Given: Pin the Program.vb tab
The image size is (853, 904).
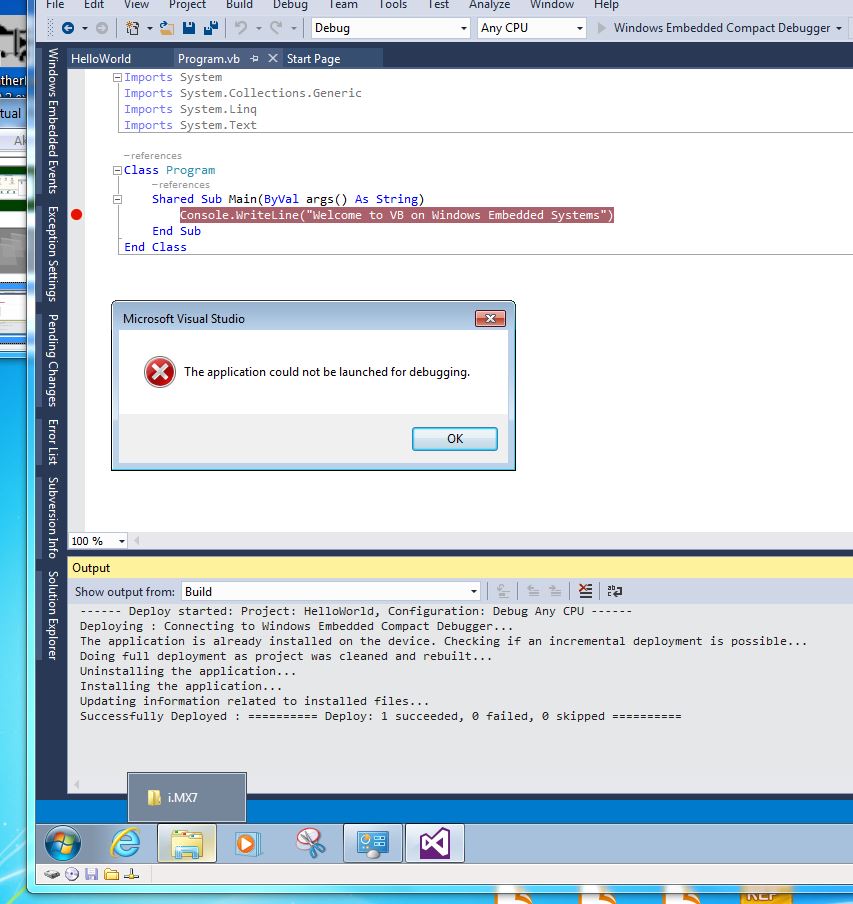Looking at the screenshot, I should click(254, 59).
